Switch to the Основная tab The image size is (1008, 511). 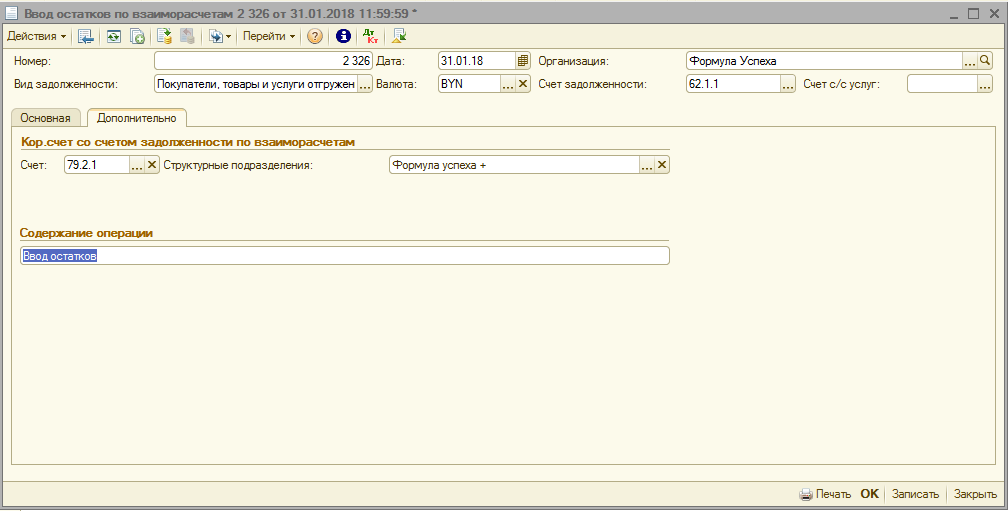click(x=46, y=118)
